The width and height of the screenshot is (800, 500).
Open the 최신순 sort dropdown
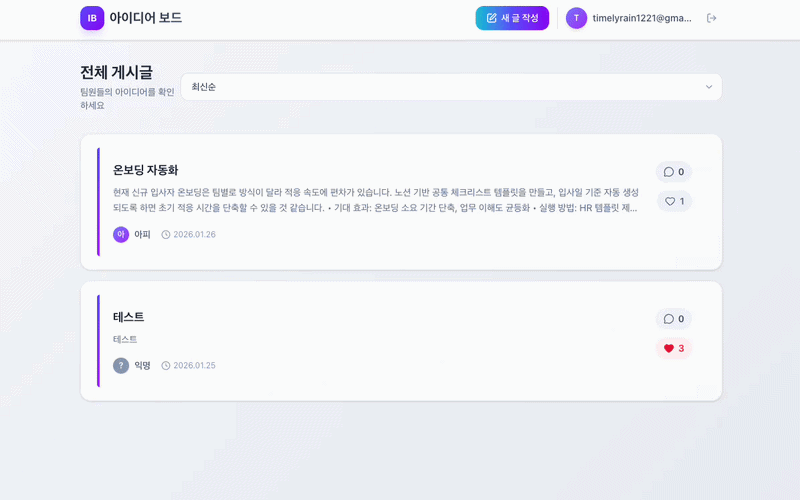pos(451,87)
